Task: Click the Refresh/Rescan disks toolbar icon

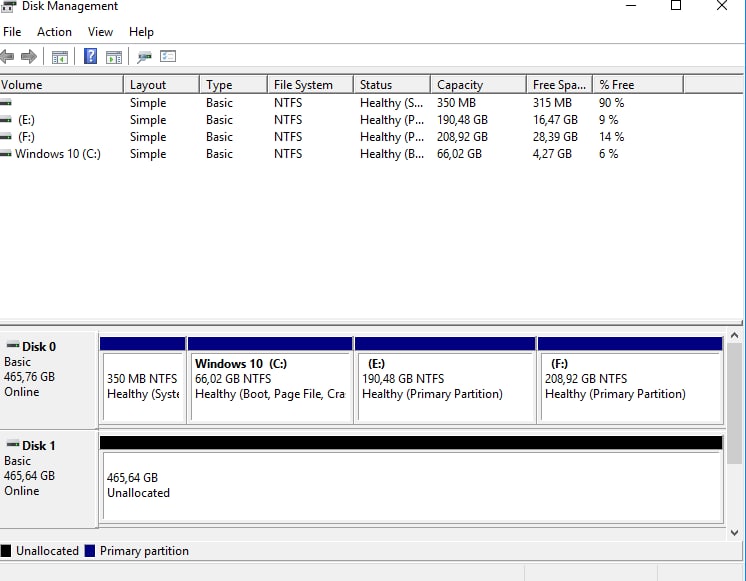Action: coord(144,57)
